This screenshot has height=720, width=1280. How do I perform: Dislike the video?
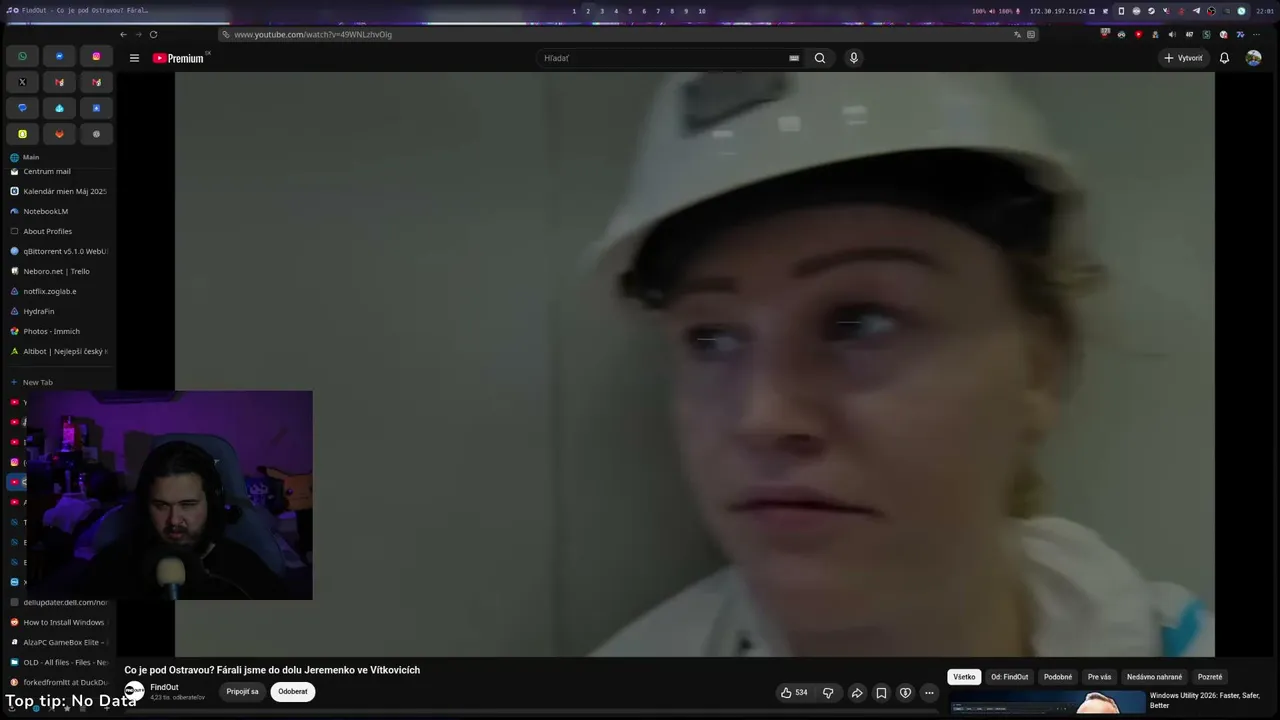[828, 692]
